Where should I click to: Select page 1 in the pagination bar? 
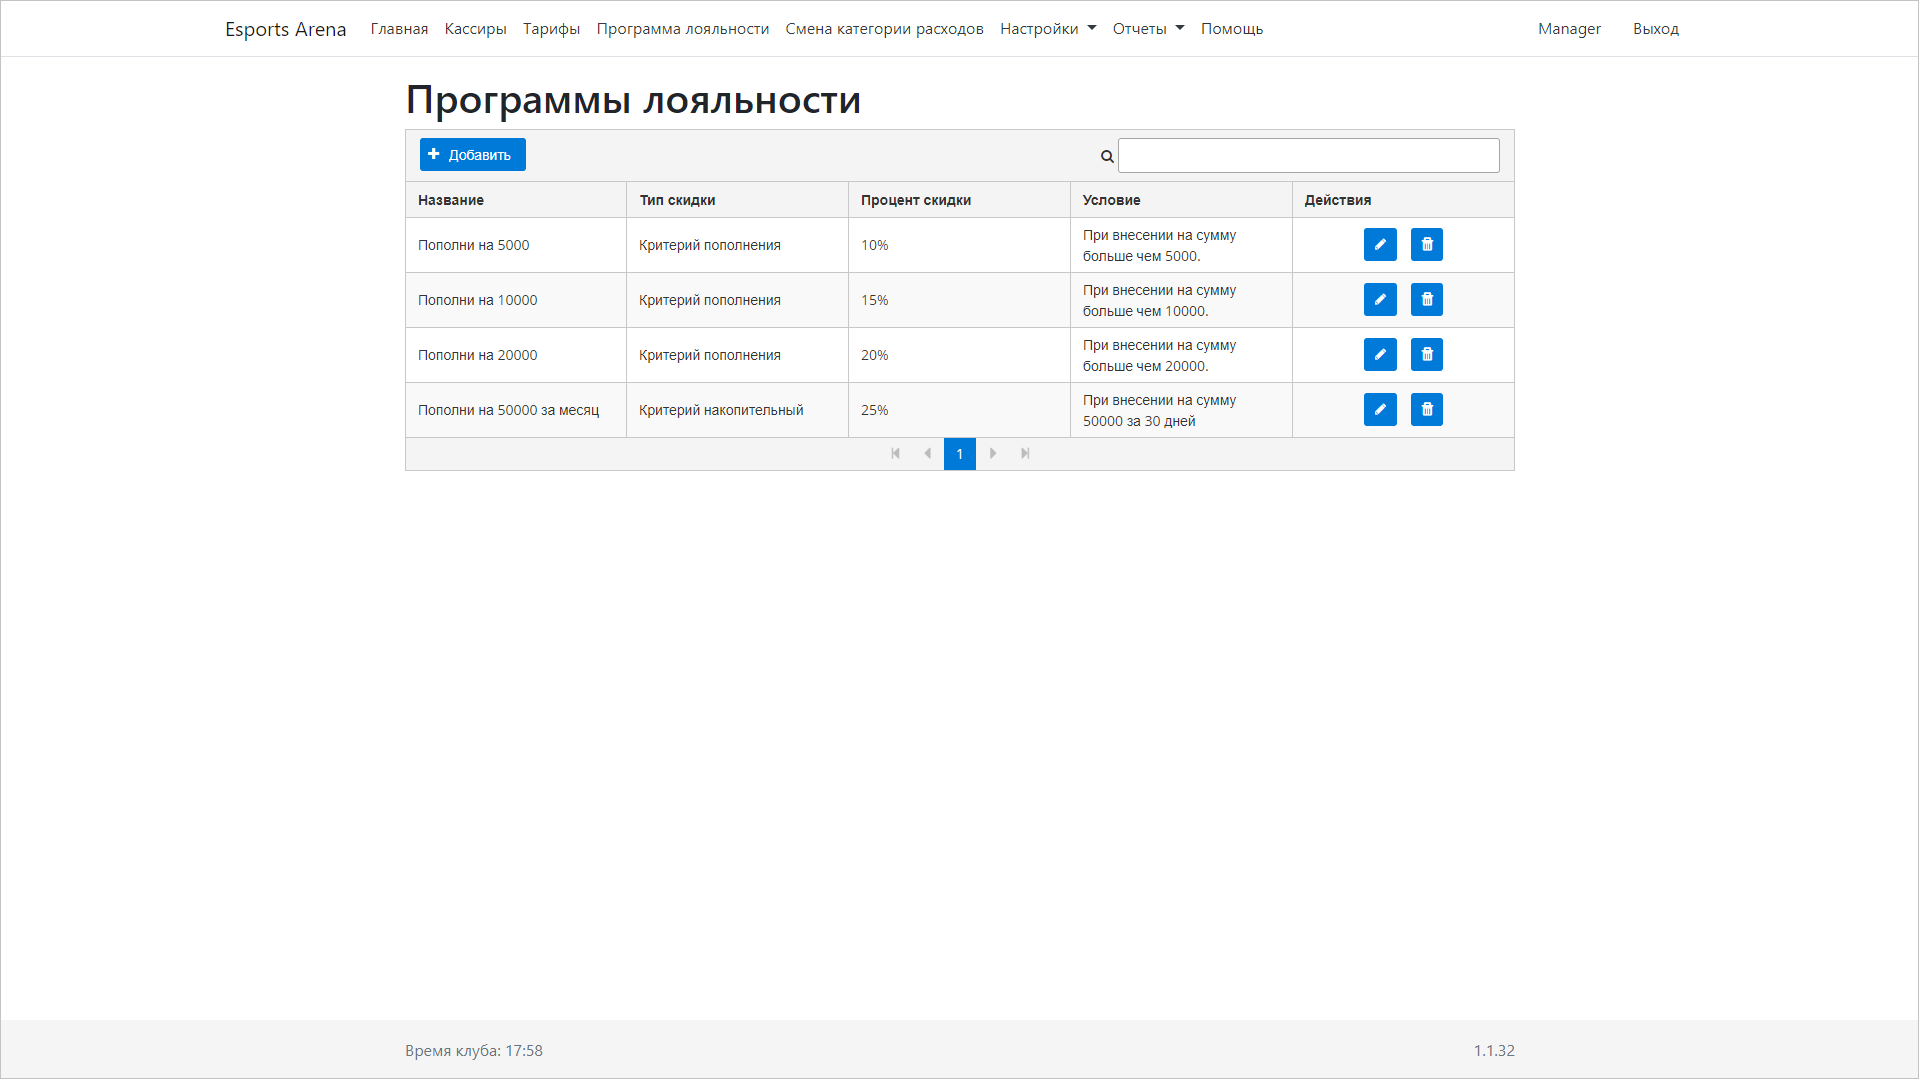[959, 453]
